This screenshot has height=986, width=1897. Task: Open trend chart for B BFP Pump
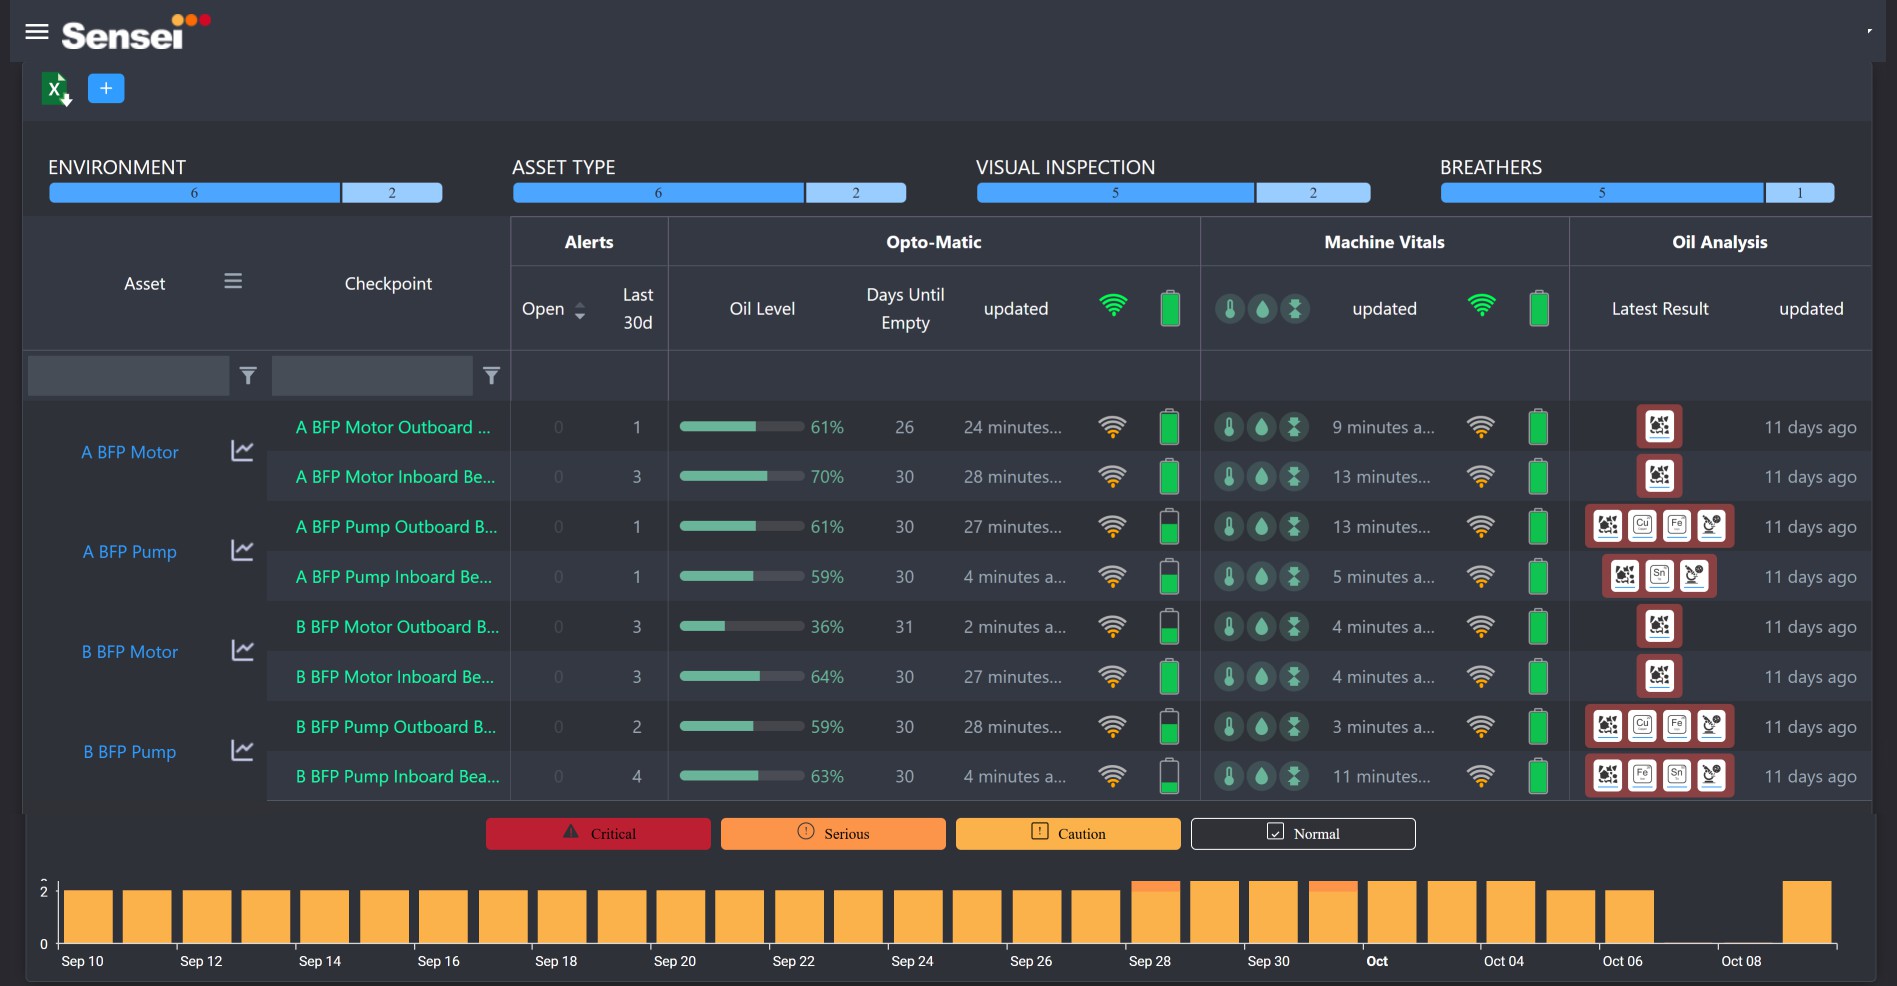coord(242,751)
